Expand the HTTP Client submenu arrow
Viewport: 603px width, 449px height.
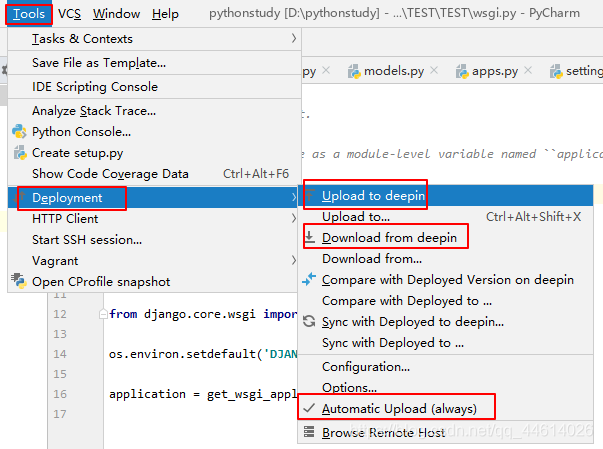[294, 218]
